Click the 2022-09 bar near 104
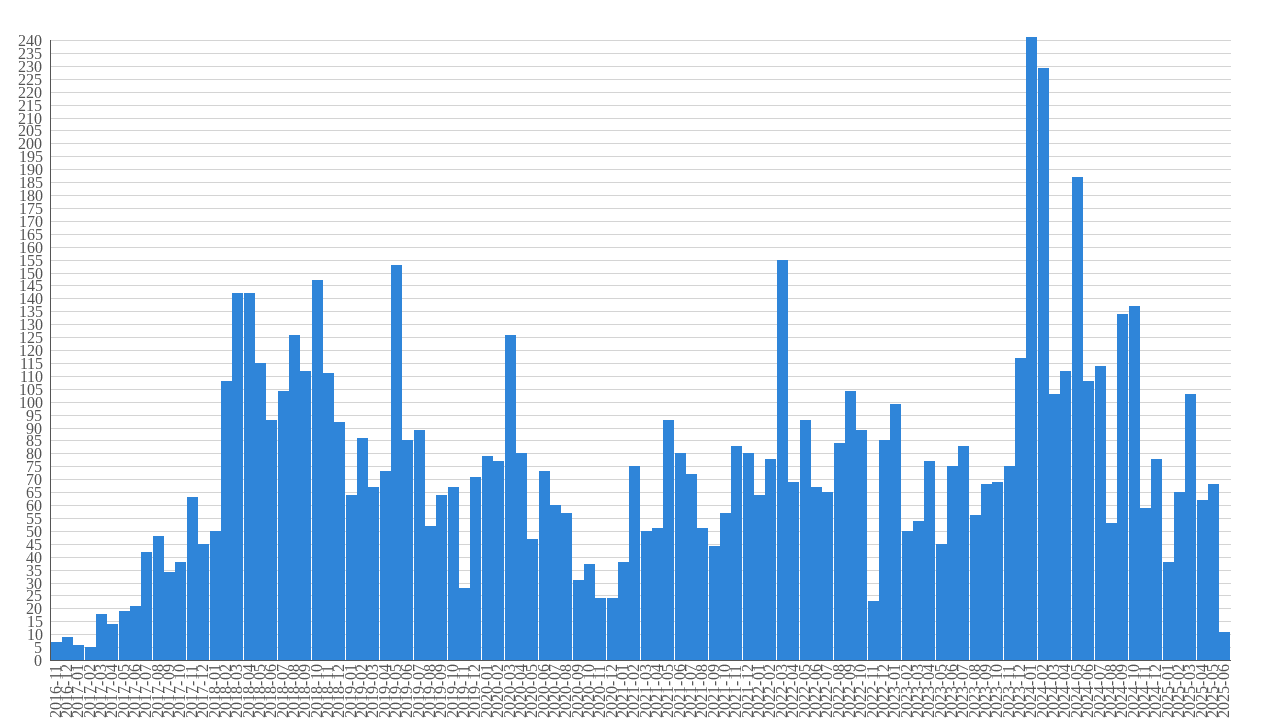 coord(850,526)
